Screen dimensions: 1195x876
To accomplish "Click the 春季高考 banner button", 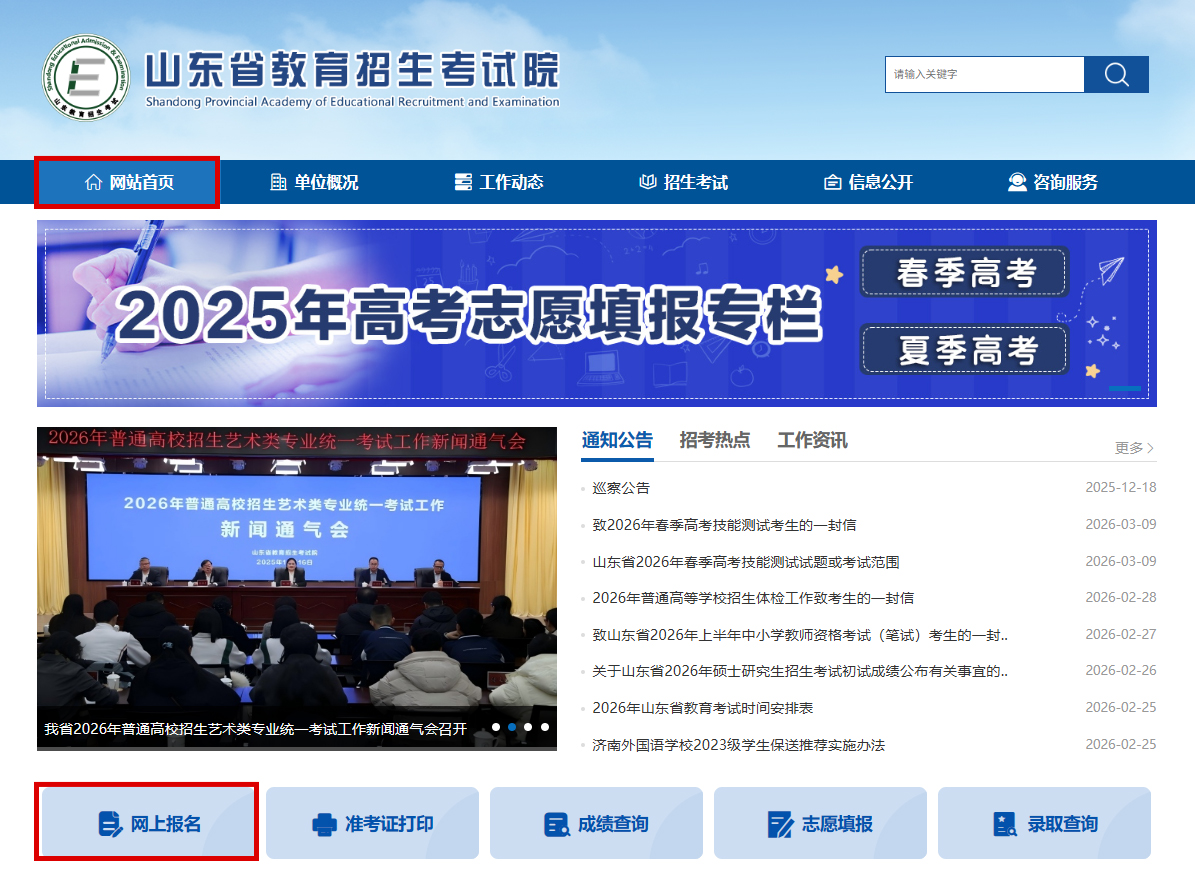I will coord(964,273).
